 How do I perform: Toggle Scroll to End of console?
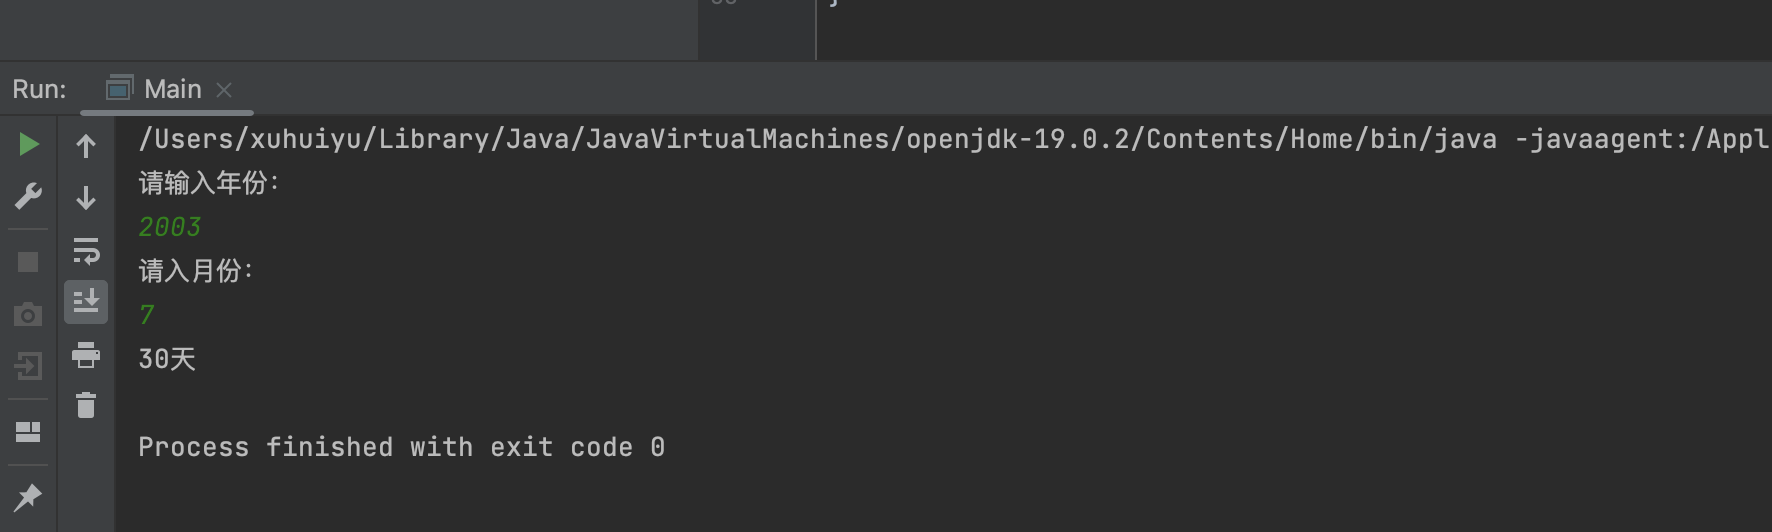(x=86, y=301)
